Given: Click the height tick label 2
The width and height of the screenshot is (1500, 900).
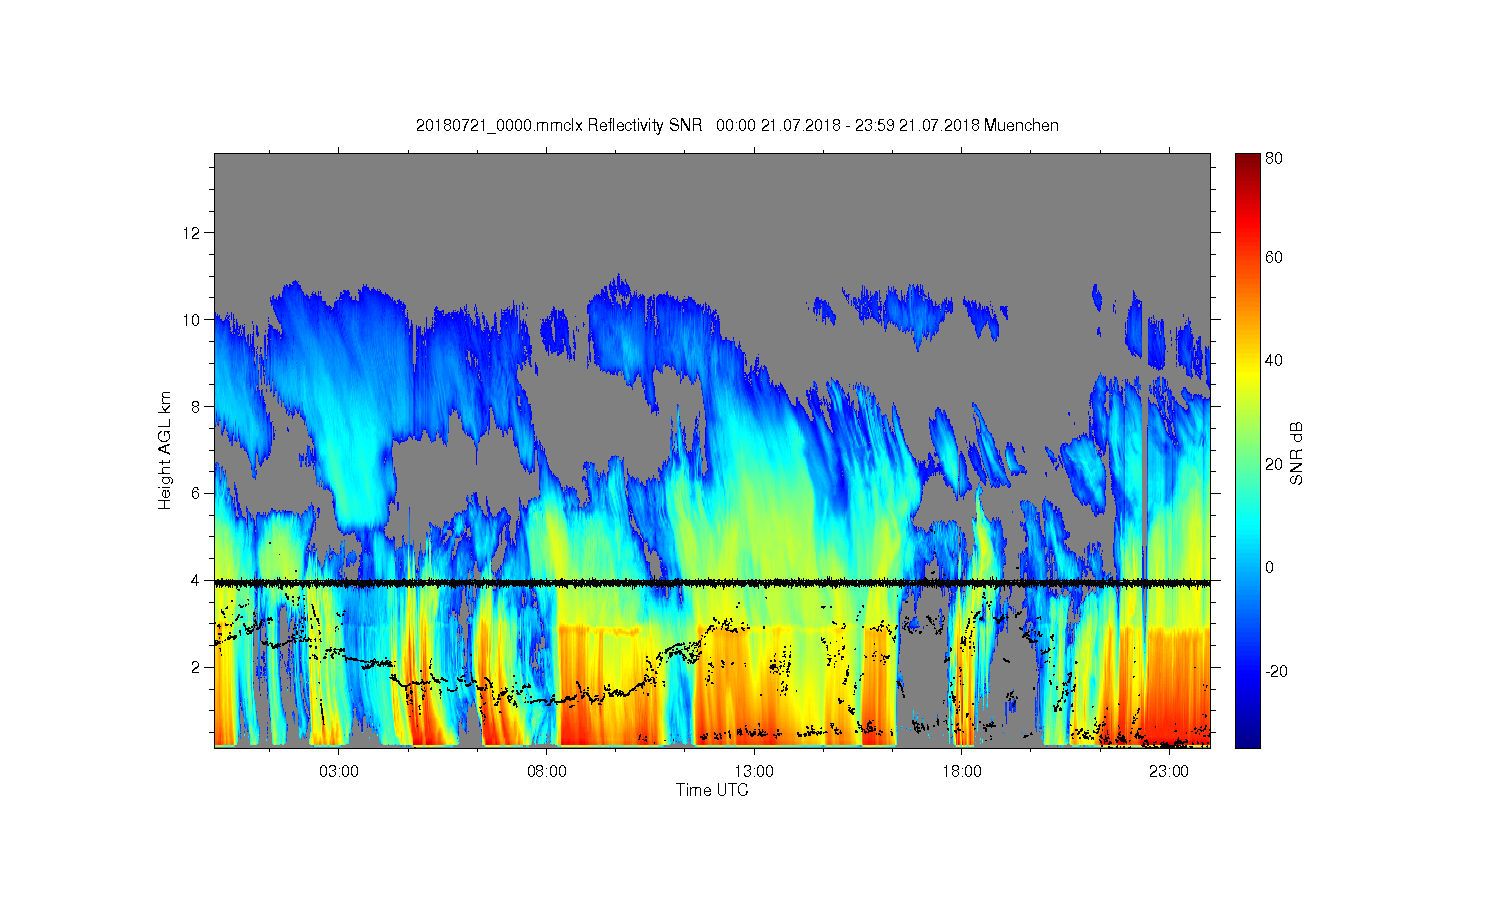Looking at the screenshot, I should 196,667.
